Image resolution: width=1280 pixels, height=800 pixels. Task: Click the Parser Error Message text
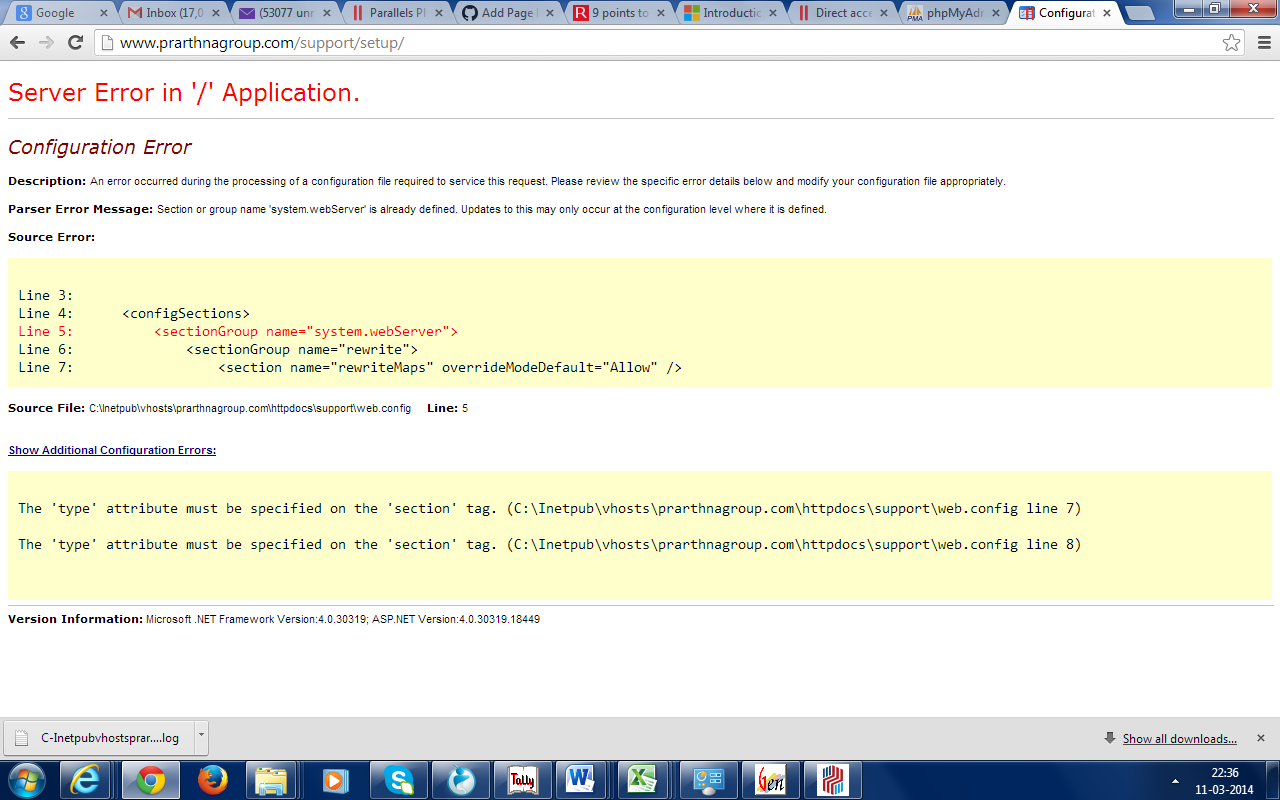coord(417,209)
